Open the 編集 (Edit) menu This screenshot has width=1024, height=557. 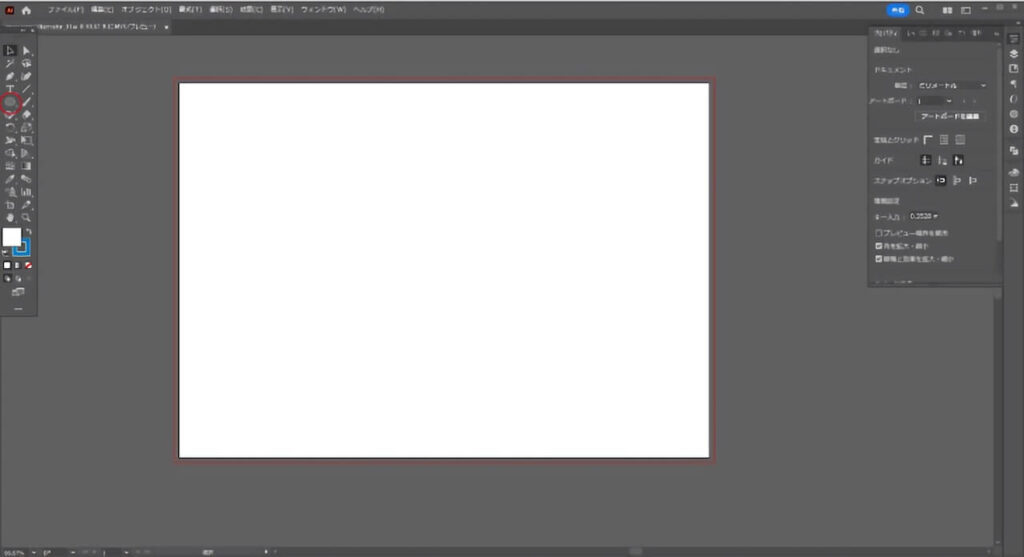pos(102,10)
